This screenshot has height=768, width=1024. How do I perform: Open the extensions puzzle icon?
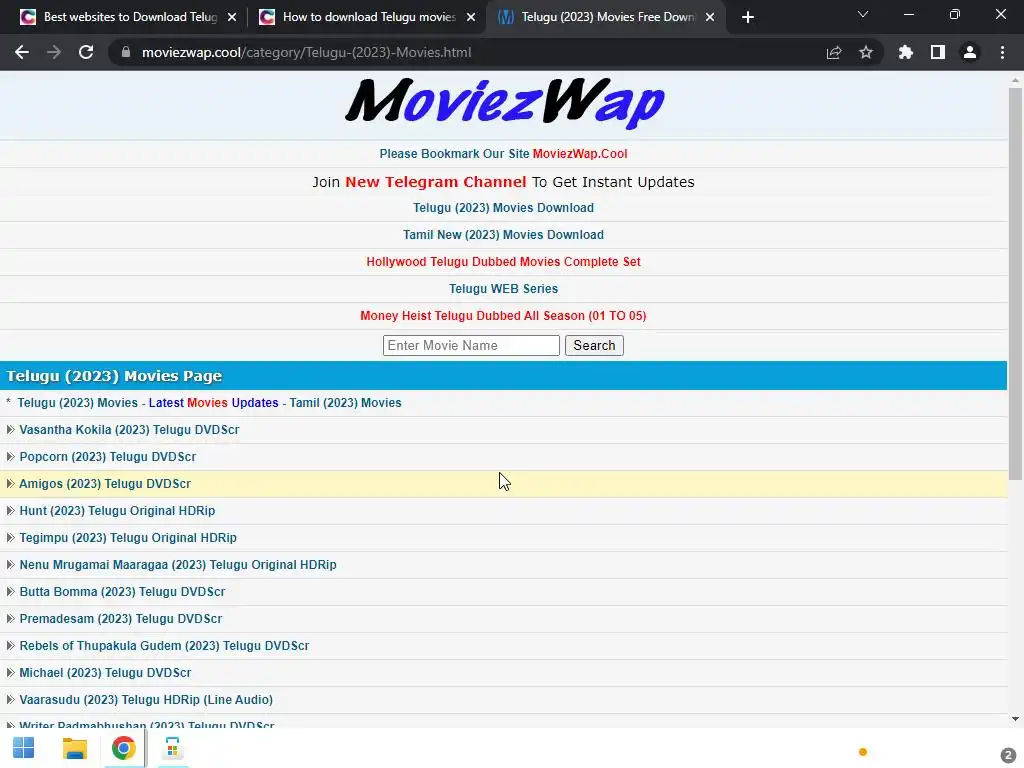pyautogui.click(x=906, y=52)
